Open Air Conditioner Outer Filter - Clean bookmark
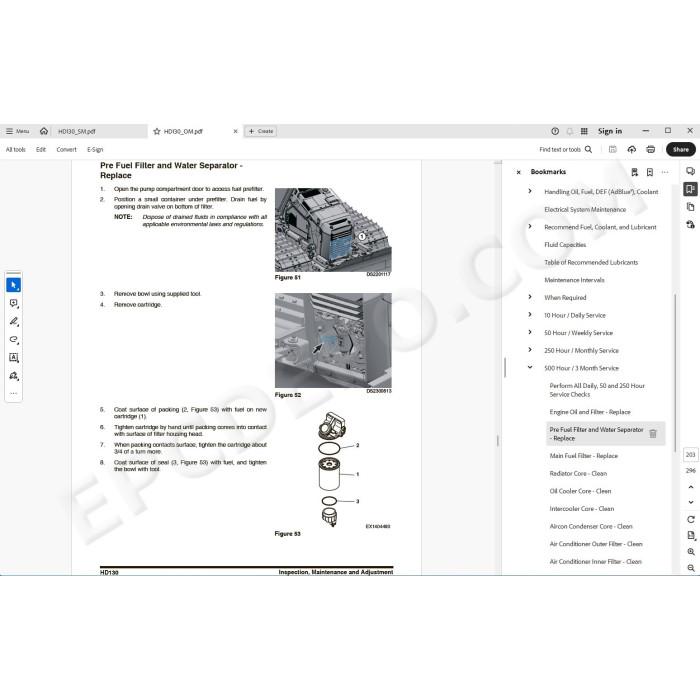700x700 pixels. (x=596, y=544)
